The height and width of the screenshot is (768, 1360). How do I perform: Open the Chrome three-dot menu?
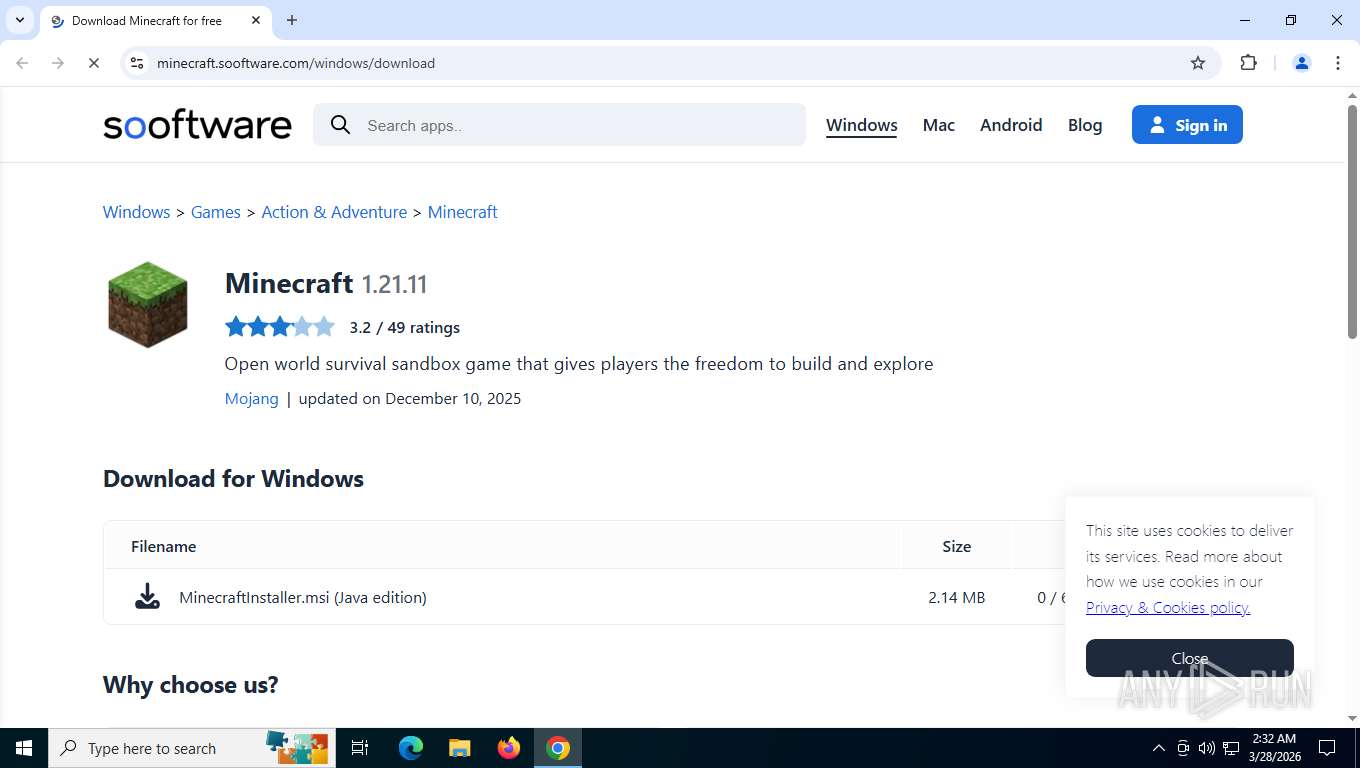pyautogui.click(x=1338, y=63)
